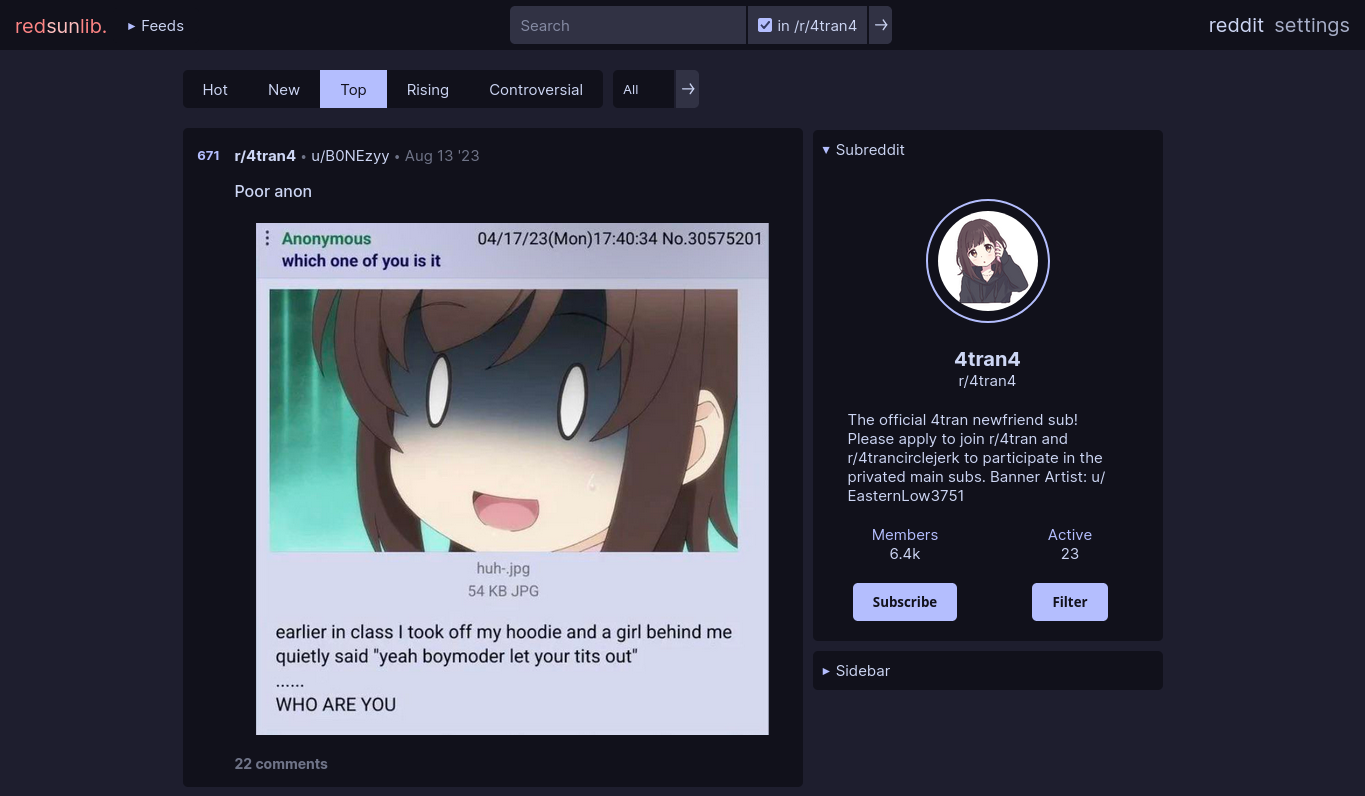Switch to the New tab
Viewport: 1365px width, 796px height.
[x=284, y=89]
